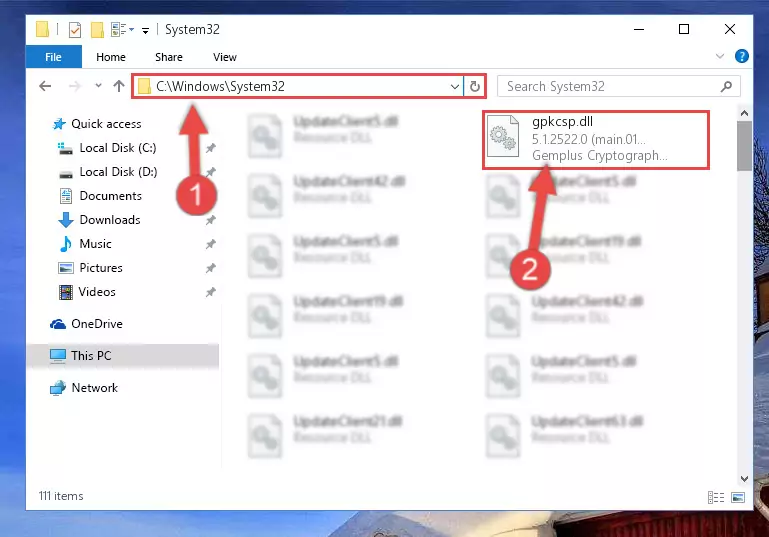Click the Documents page icon
The image size is (769, 537).
66,196
